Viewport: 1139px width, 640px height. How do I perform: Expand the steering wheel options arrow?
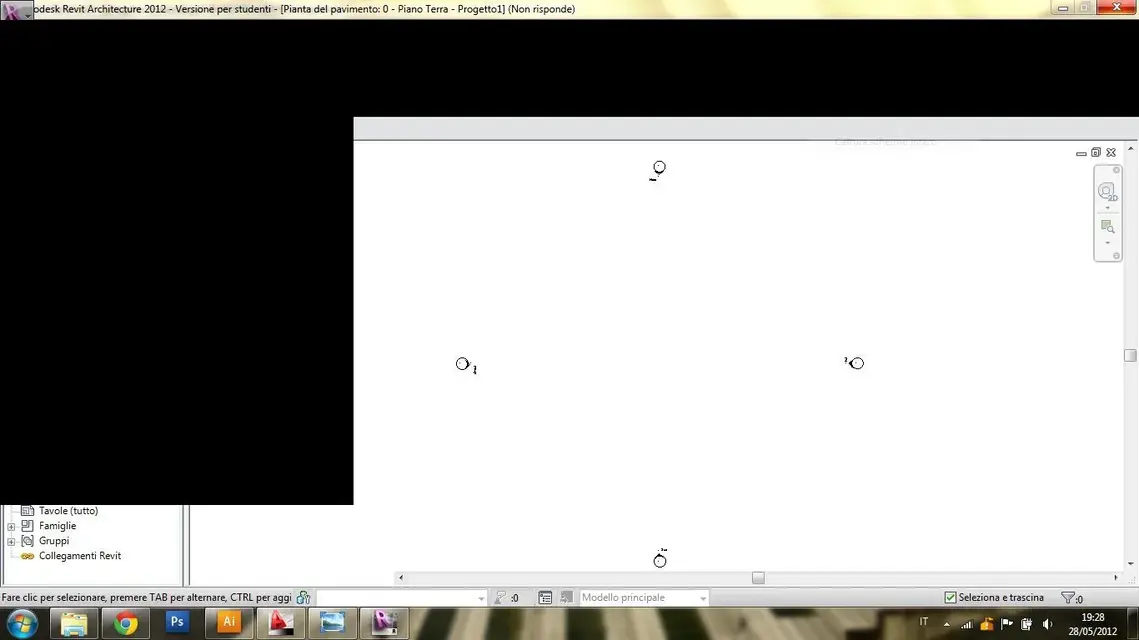1108,208
